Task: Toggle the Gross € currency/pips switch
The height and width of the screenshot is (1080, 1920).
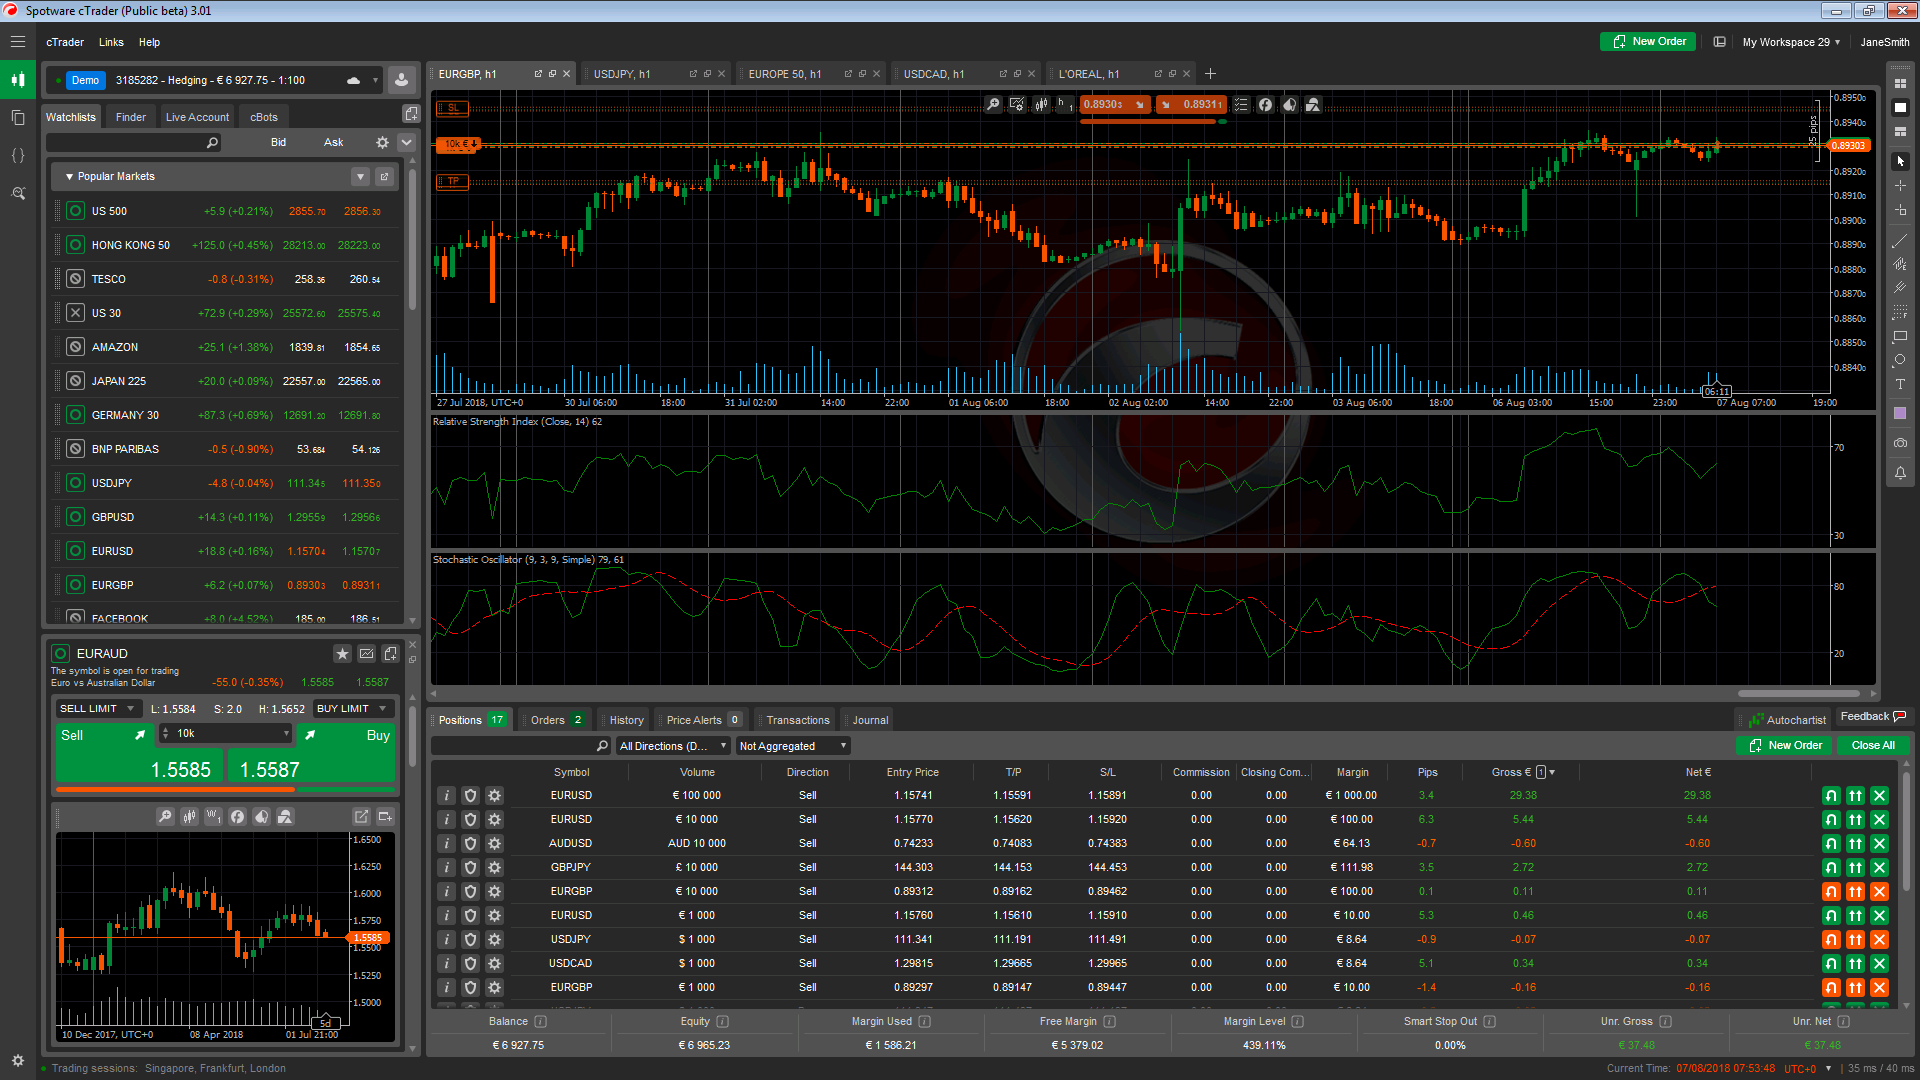Action: click(x=1541, y=772)
